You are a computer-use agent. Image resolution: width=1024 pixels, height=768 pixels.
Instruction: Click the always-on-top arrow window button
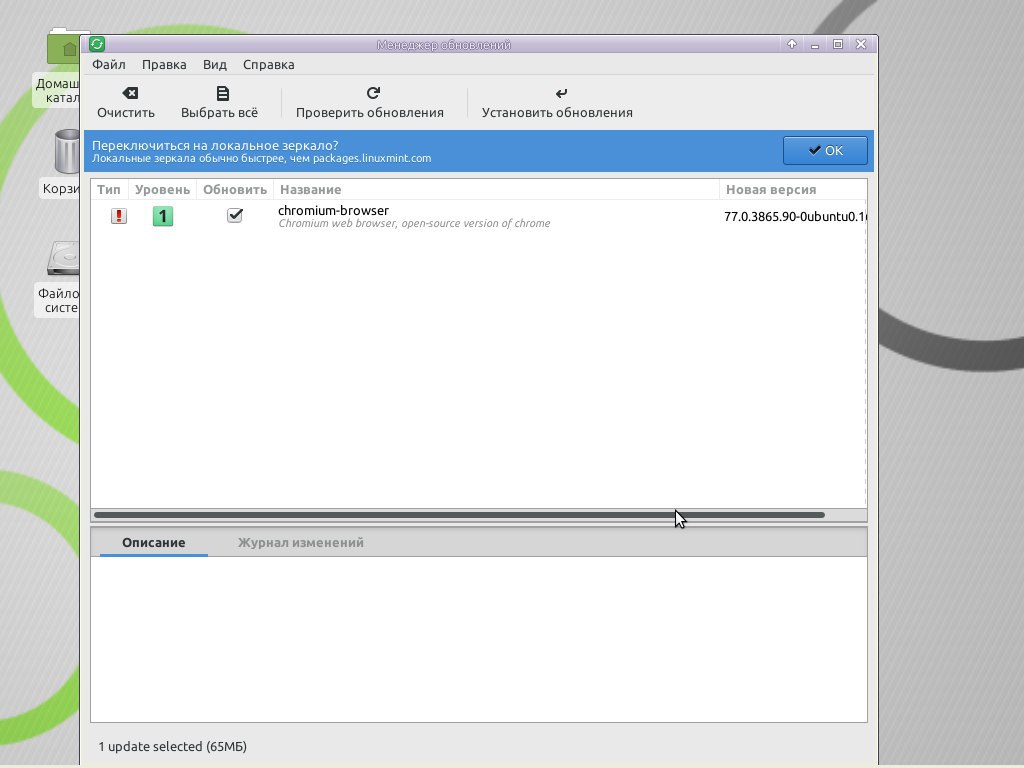click(792, 44)
